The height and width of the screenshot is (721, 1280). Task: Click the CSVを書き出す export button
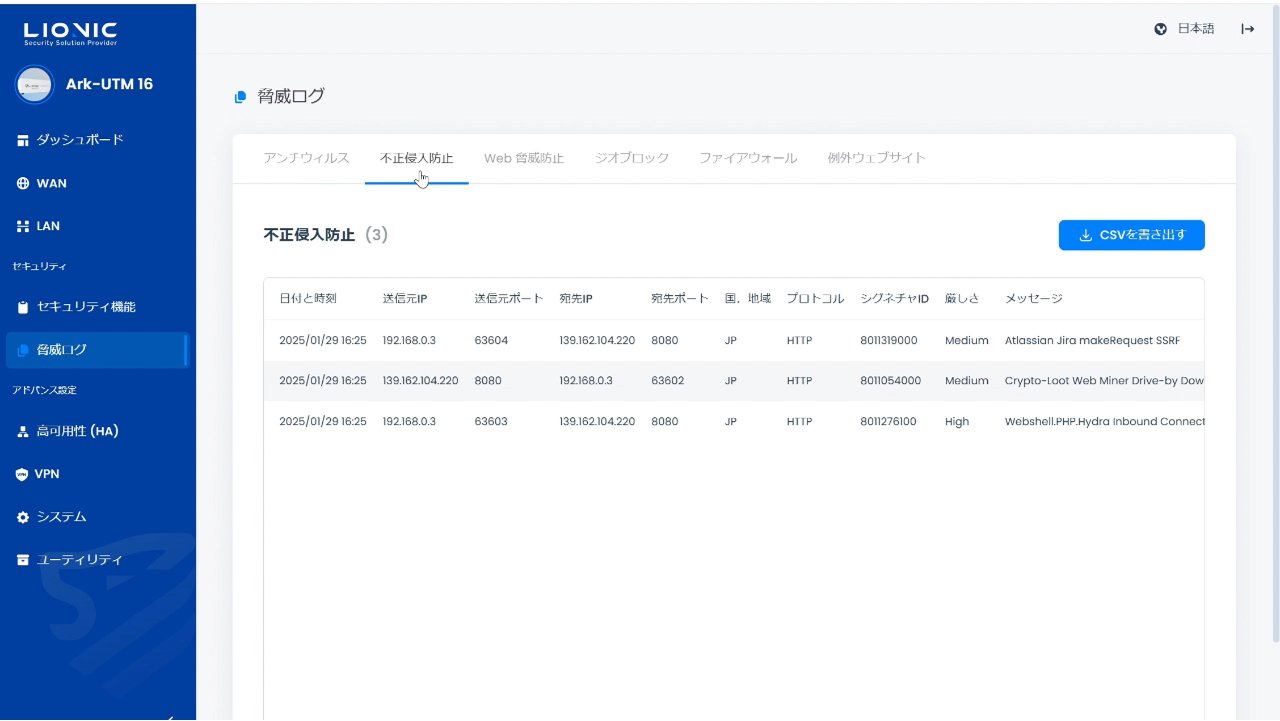(1131, 235)
